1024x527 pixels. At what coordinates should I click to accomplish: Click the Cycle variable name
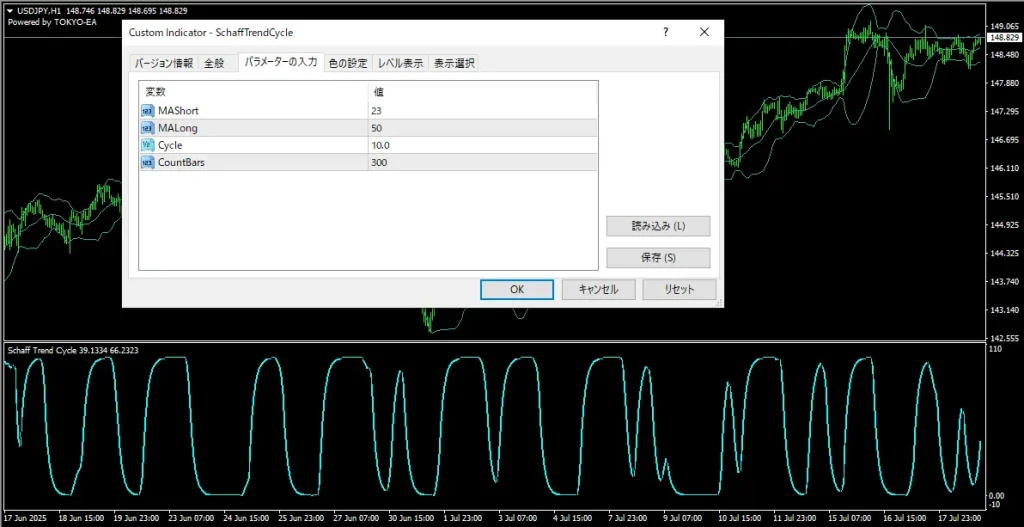click(x=170, y=145)
